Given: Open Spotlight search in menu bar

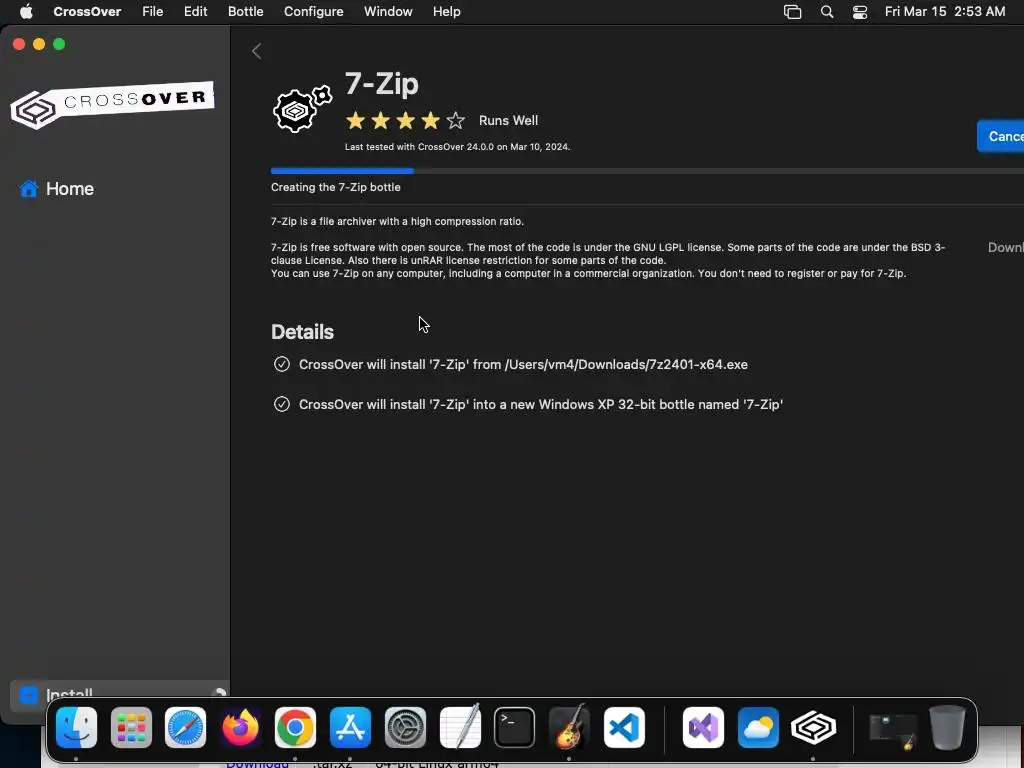Looking at the screenshot, I should (x=827, y=12).
